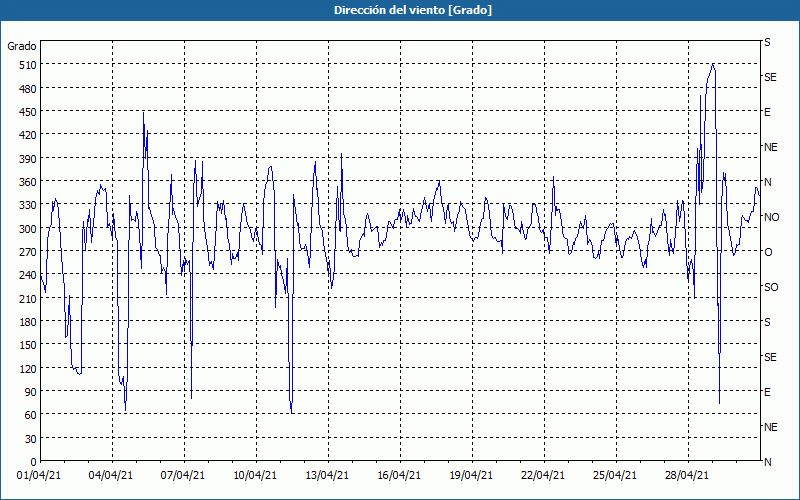
Task: Pick the 'E' compass label level with 450
Action: [767, 112]
